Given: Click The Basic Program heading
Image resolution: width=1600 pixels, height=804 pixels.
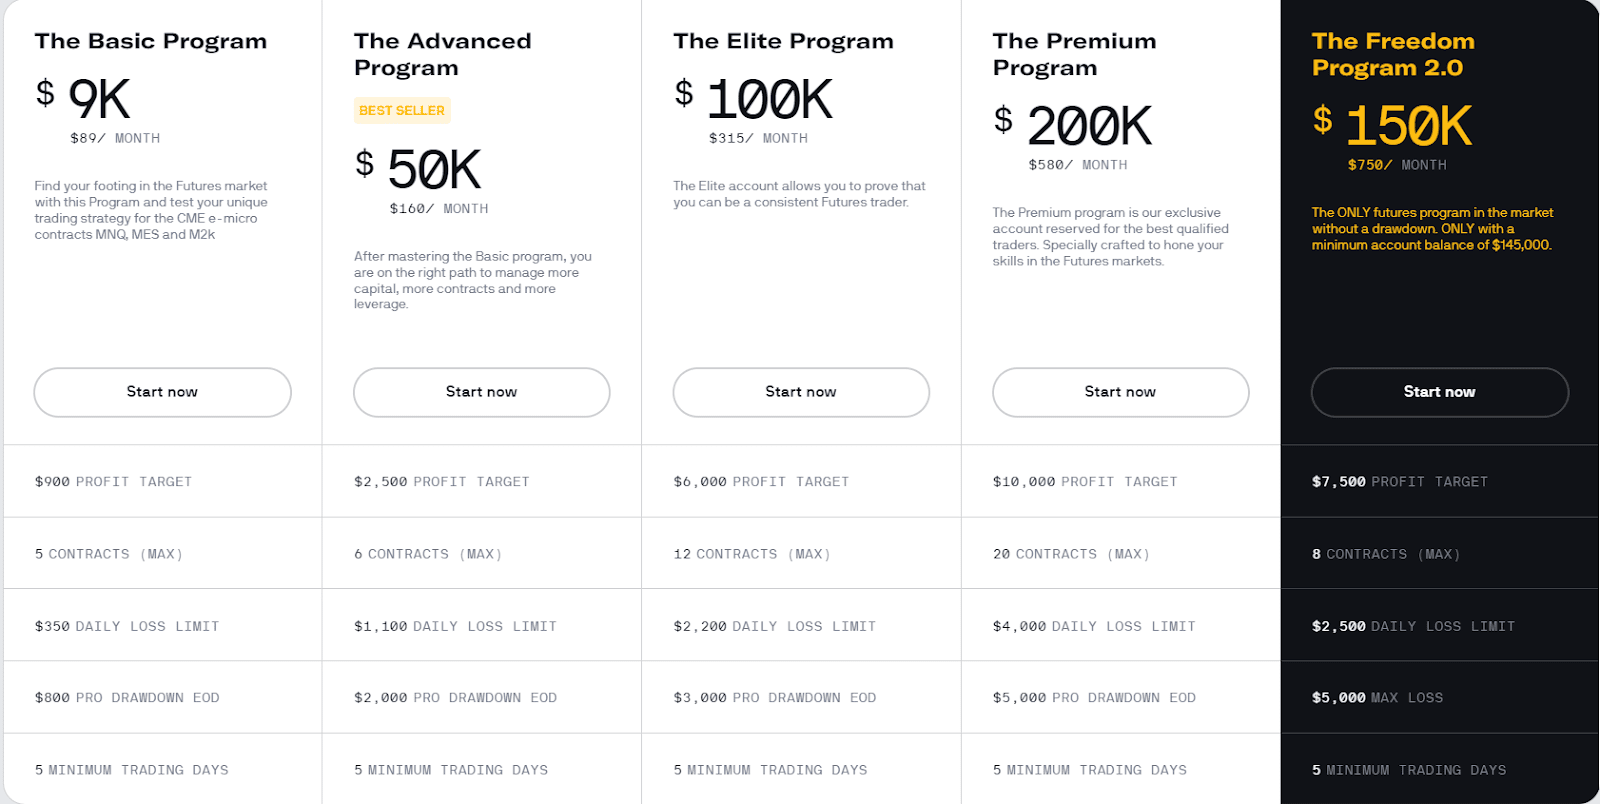Looking at the screenshot, I should (x=151, y=41).
